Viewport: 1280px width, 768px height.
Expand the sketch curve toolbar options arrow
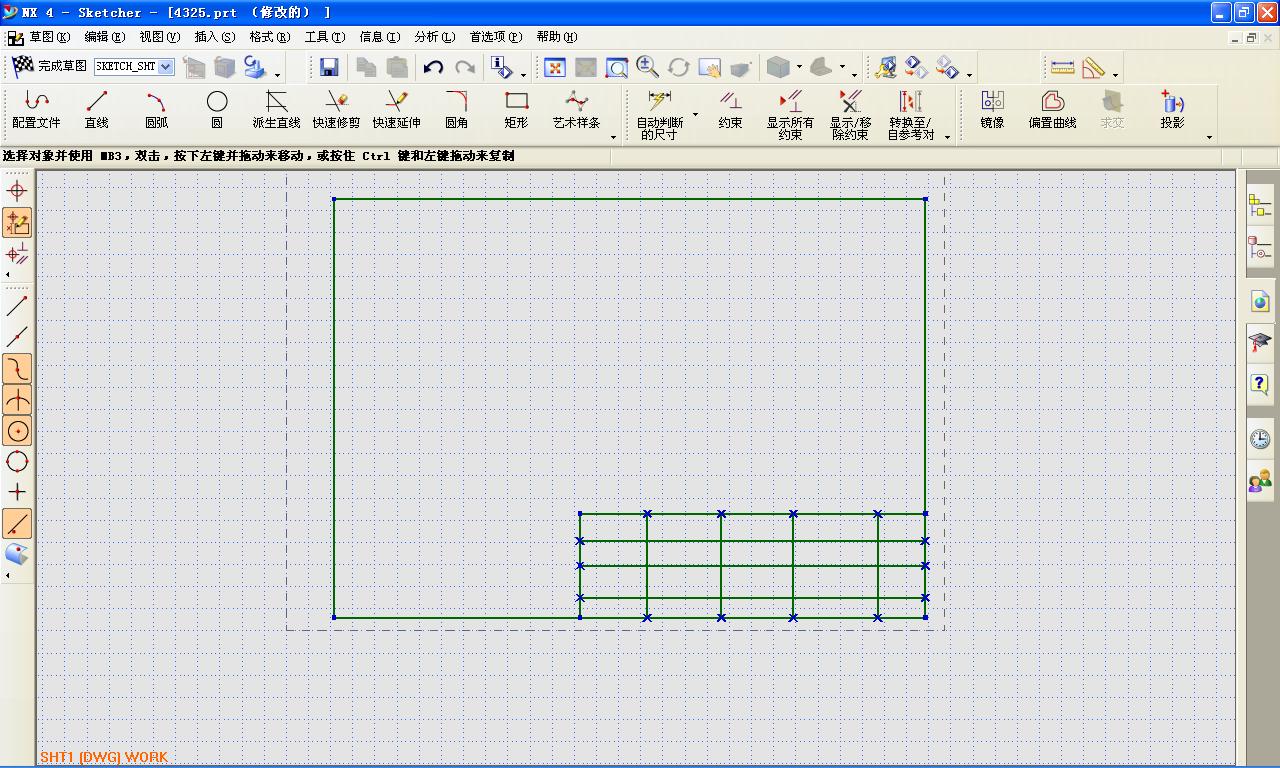coord(613,137)
